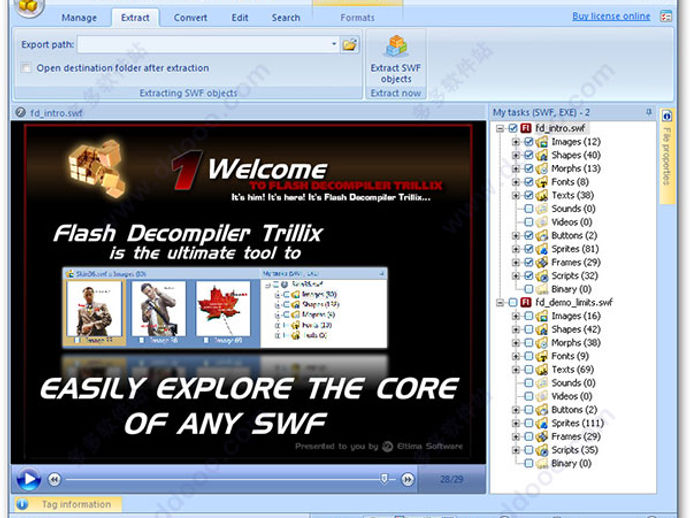
Task: Click the application orb logo button
Action: coord(29,6)
